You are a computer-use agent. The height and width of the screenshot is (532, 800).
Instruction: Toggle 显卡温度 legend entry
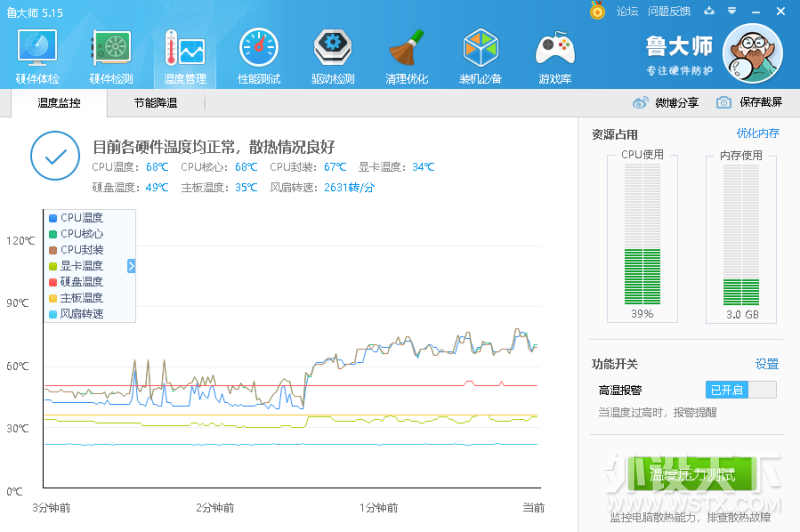click(76, 266)
